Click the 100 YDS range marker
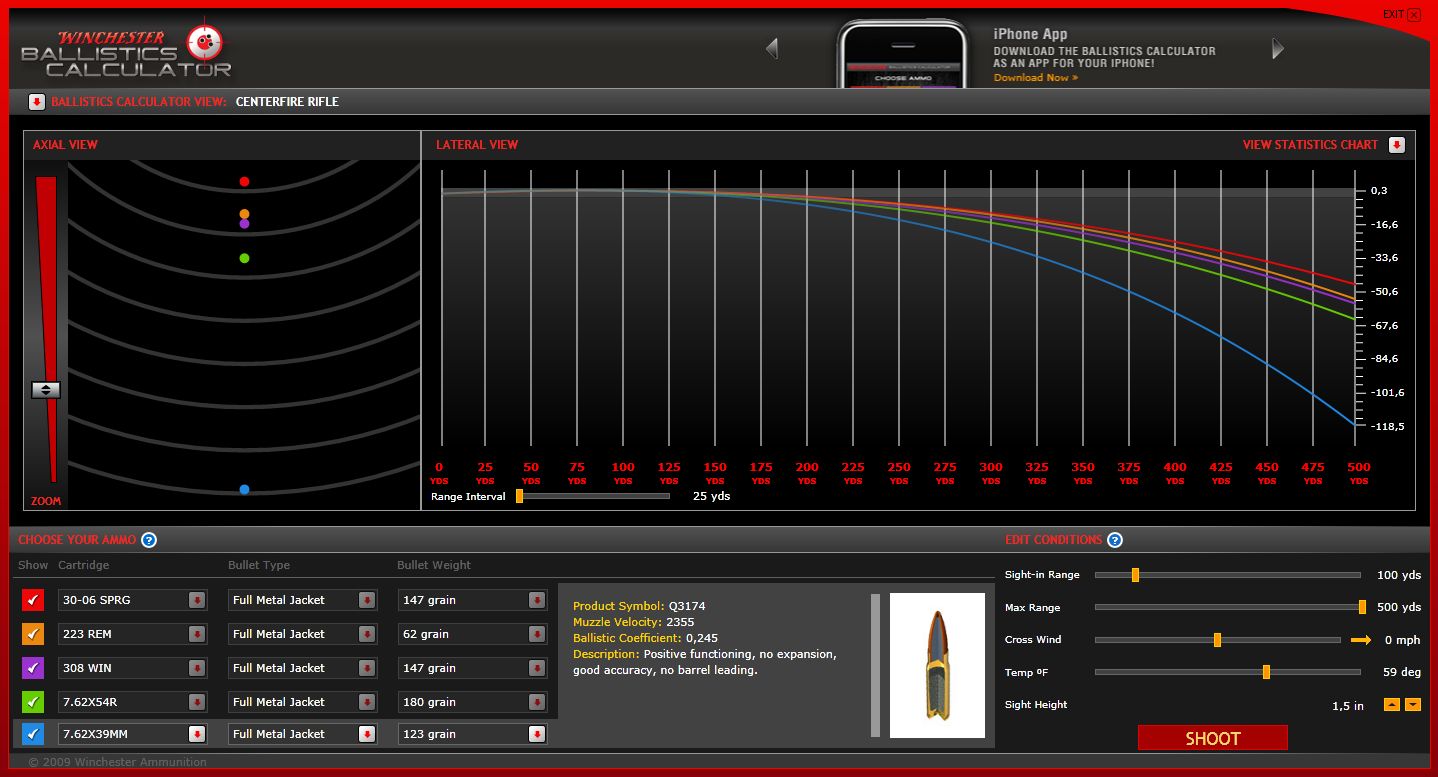 (x=622, y=472)
